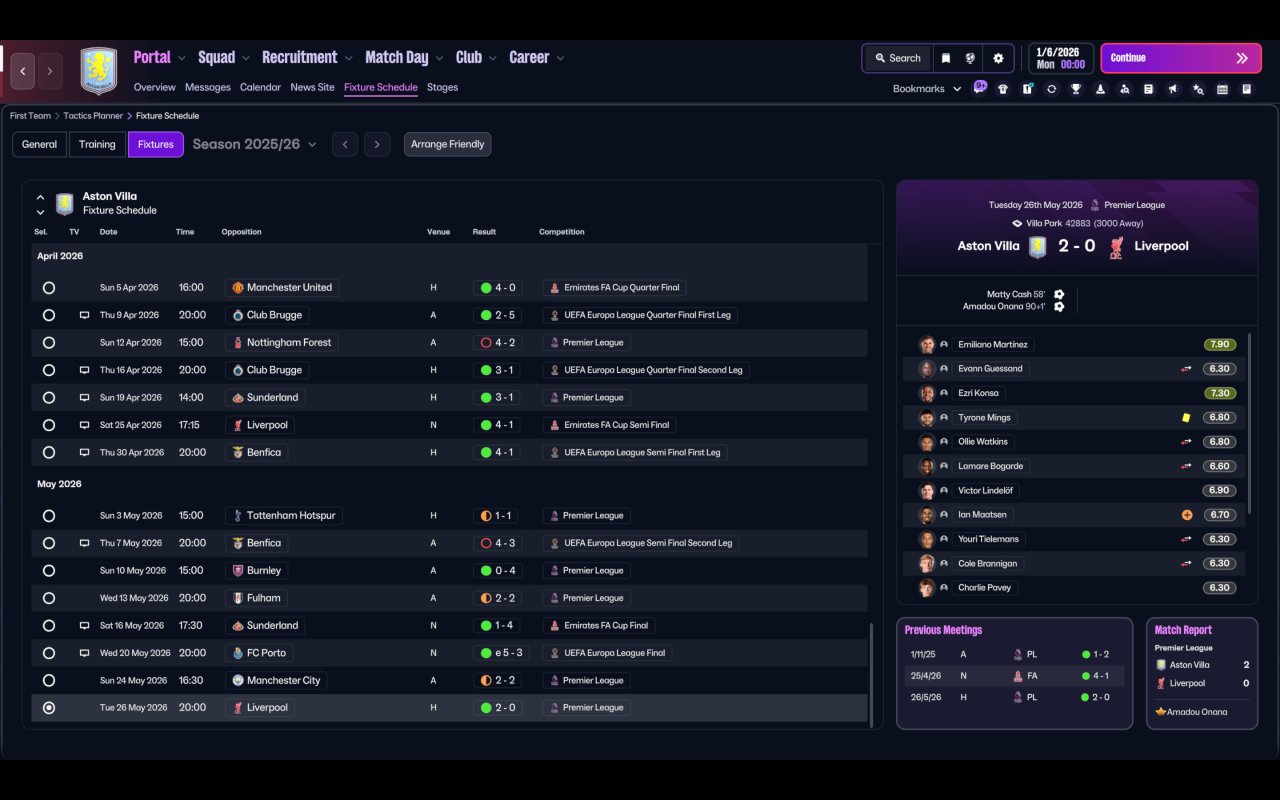The height and width of the screenshot is (800, 1280).
Task: Click the alert exclamation icon in bookmarks bar
Action: point(1027,89)
